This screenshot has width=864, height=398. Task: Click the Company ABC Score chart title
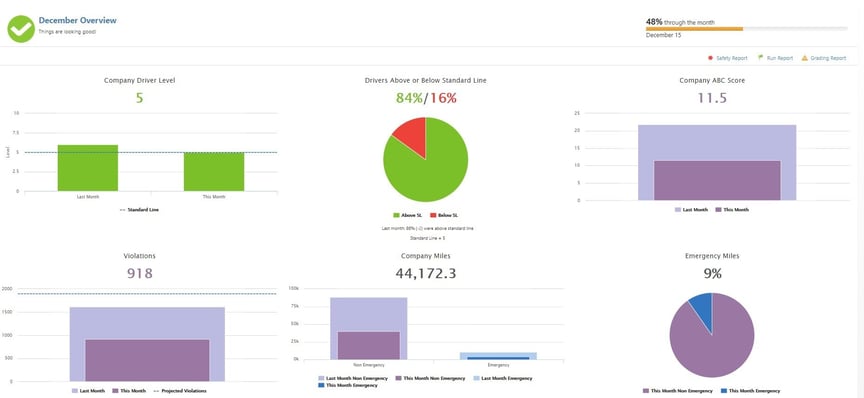[x=712, y=80]
